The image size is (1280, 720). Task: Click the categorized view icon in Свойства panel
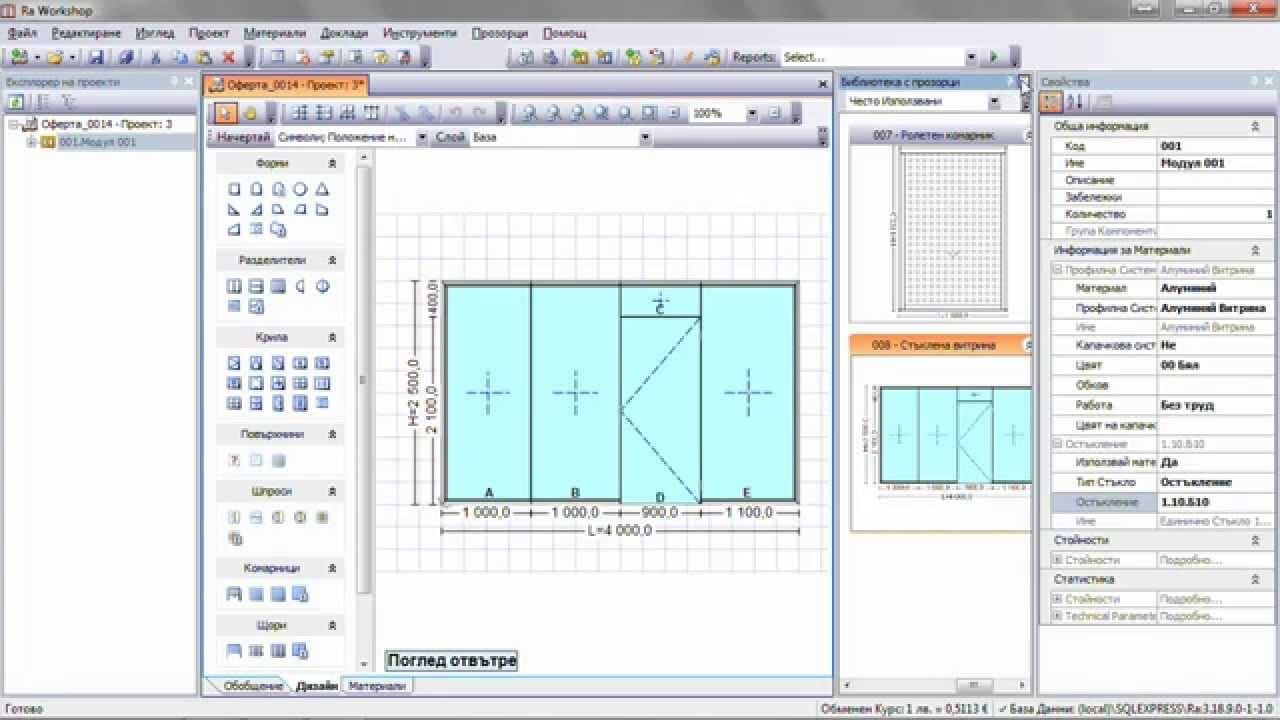click(x=1051, y=101)
